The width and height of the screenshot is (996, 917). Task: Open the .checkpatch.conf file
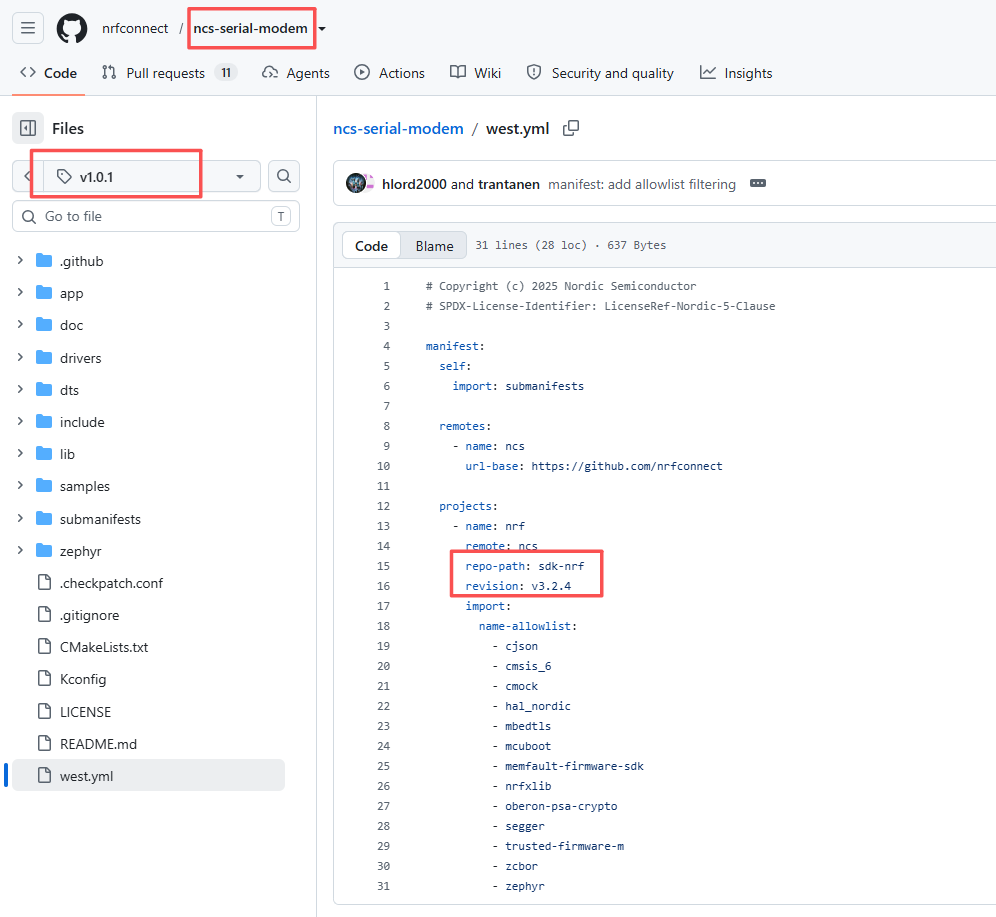point(111,583)
